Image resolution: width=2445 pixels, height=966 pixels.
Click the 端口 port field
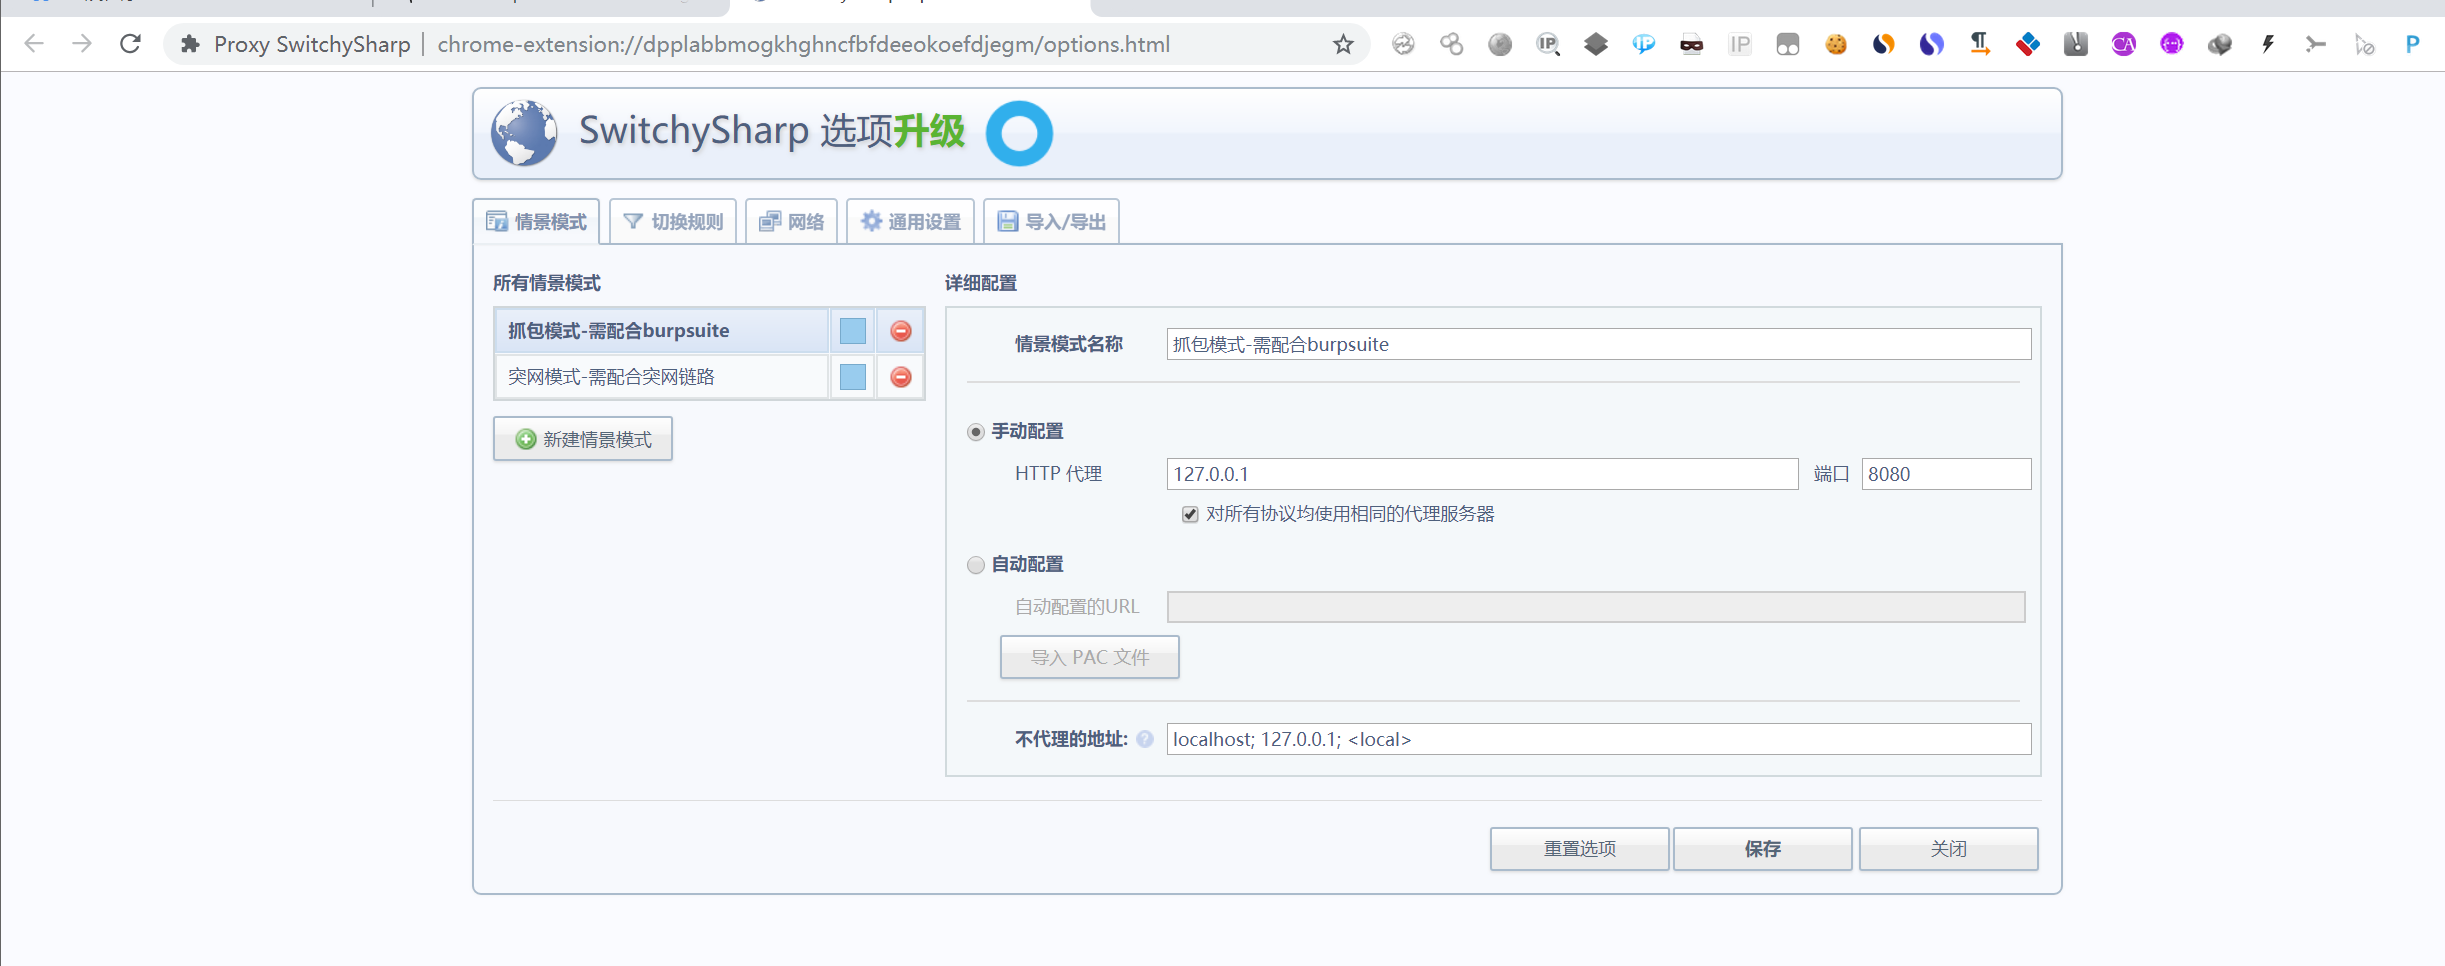[1946, 474]
